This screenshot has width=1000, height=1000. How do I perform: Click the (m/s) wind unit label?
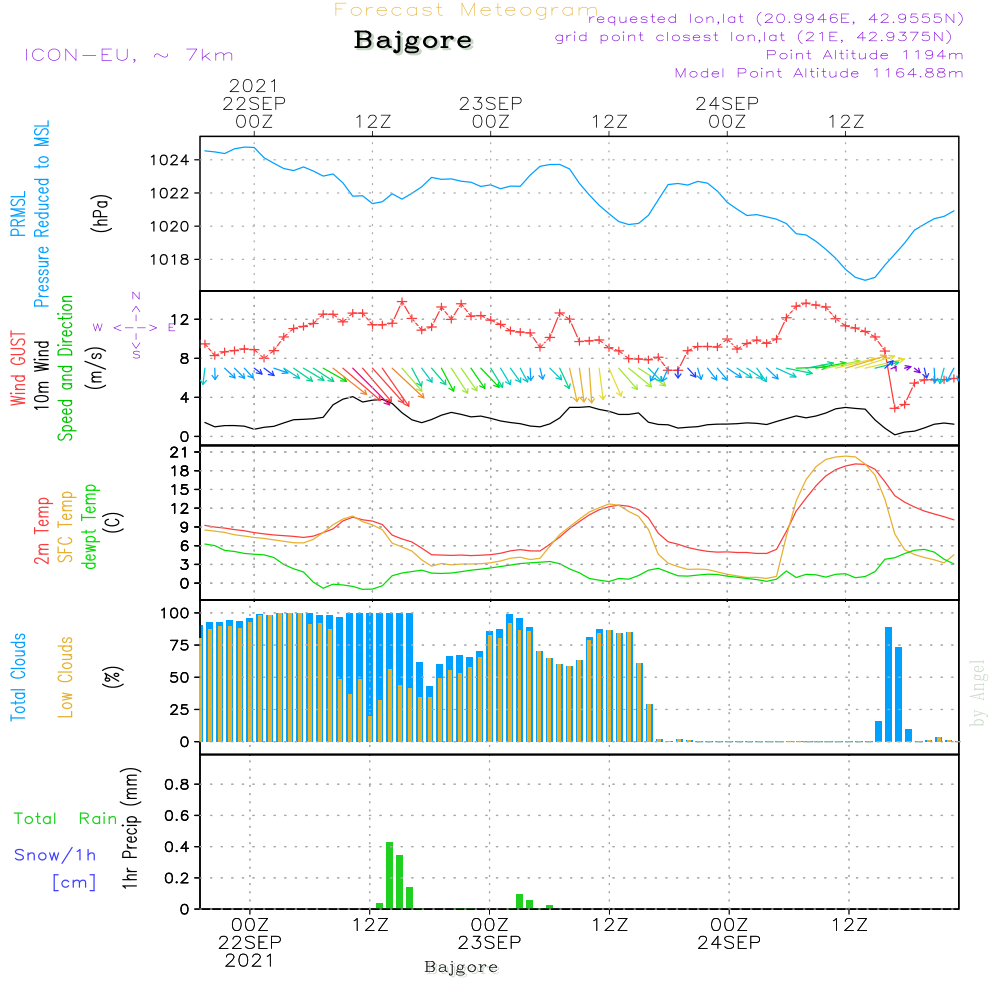96,368
